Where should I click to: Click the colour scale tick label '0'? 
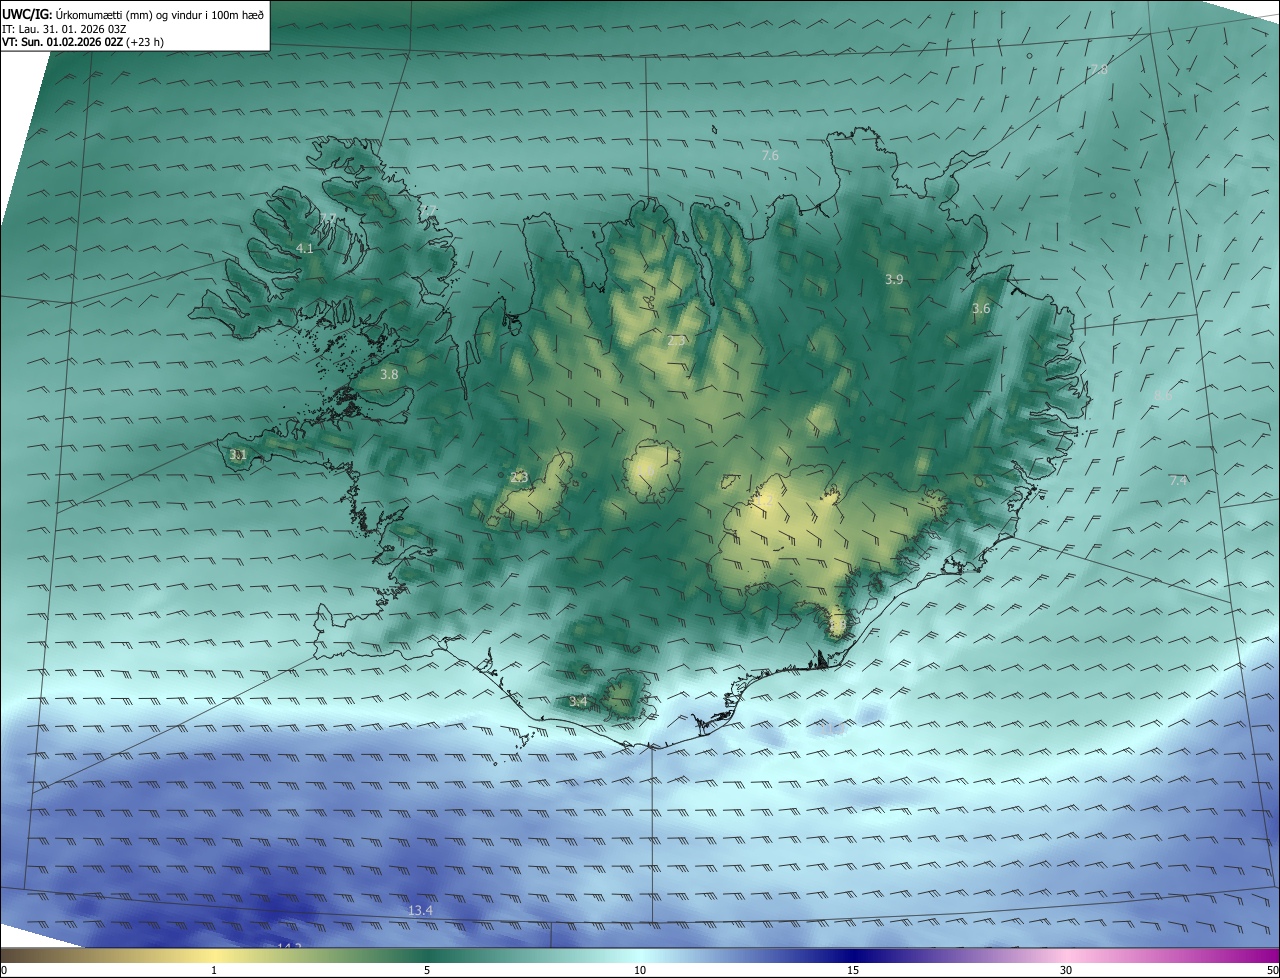(4, 970)
